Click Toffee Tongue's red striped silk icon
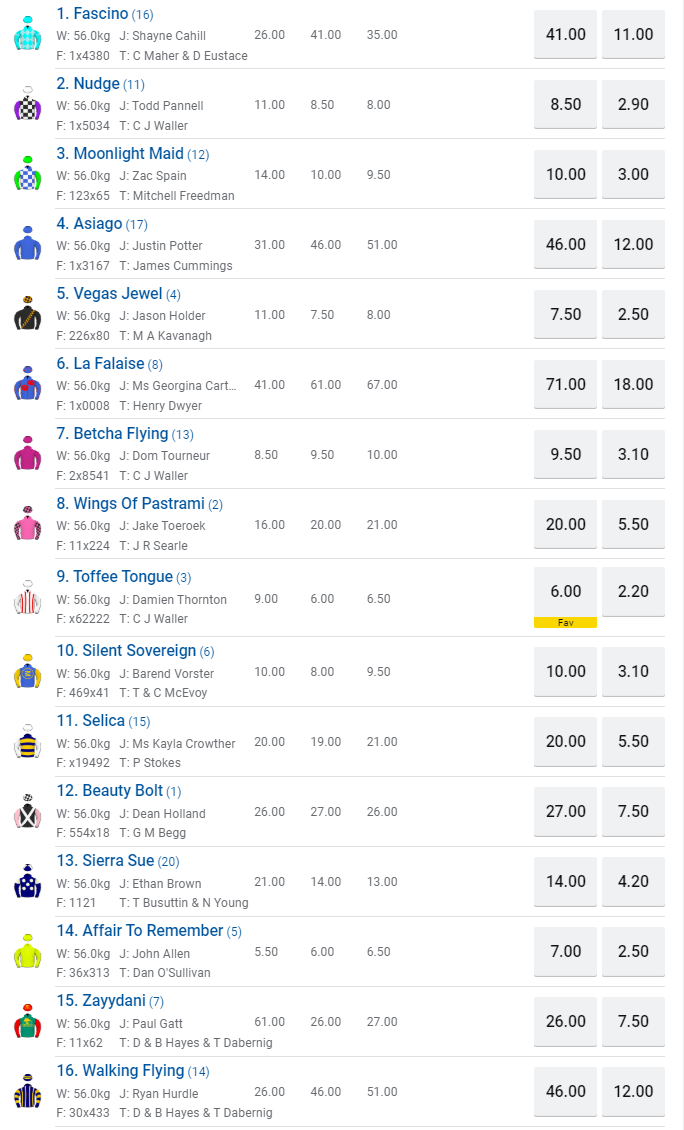The image size is (684, 1130). point(27,598)
